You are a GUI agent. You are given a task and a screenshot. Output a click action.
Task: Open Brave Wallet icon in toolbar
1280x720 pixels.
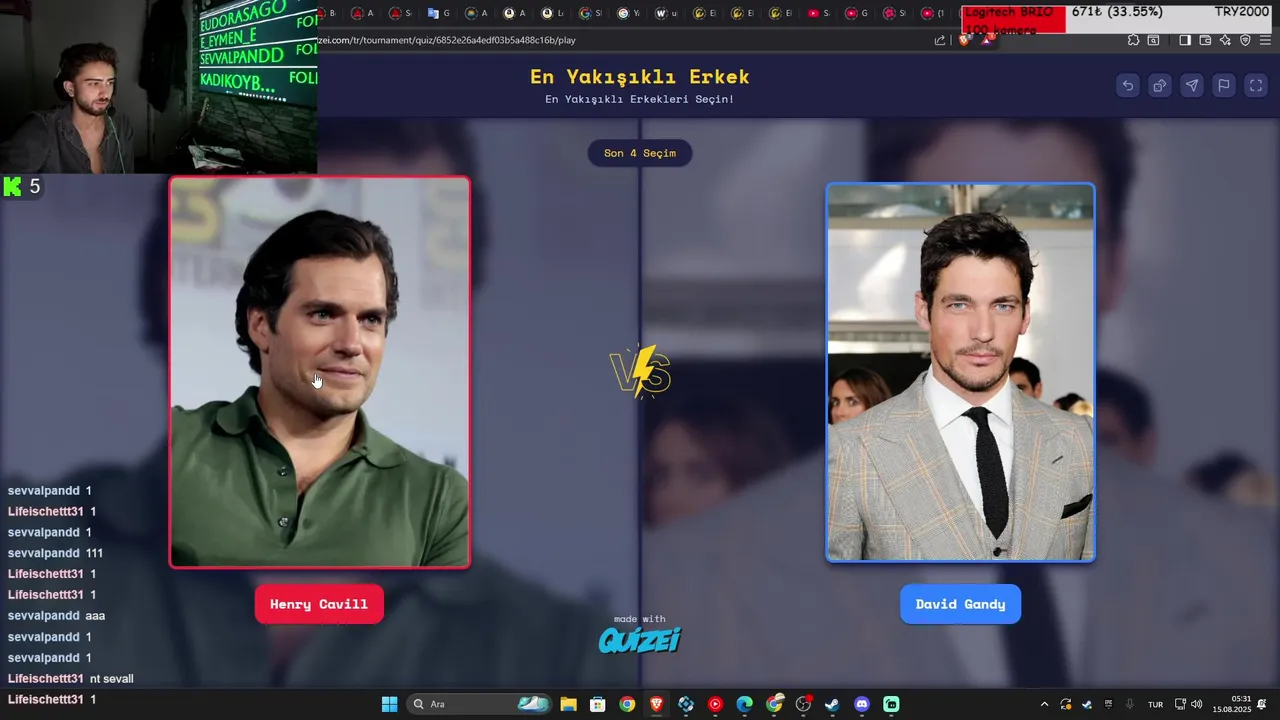point(1205,40)
